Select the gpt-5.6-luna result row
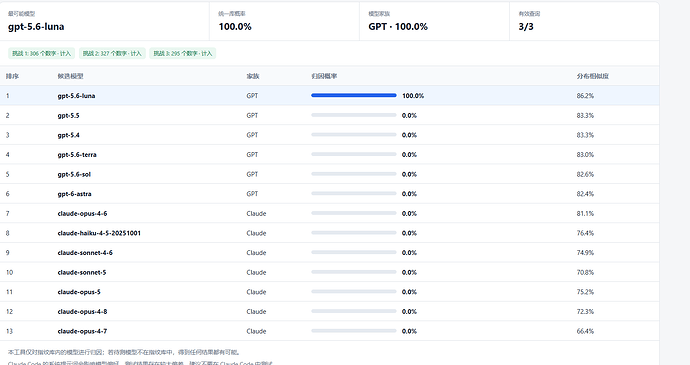 click(x=330, y=96)
